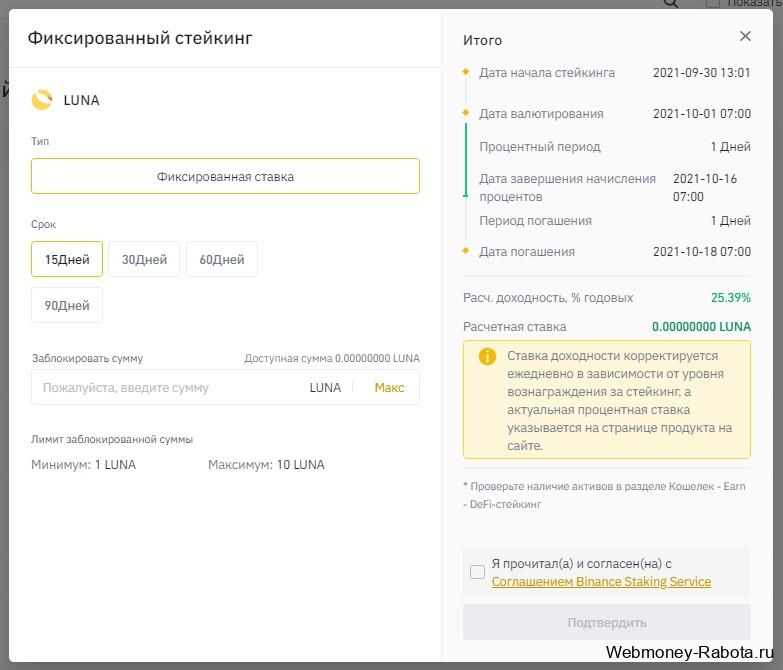Click the Заблокировать сумму label
The image size is (783, 670).
coord(87,358)
